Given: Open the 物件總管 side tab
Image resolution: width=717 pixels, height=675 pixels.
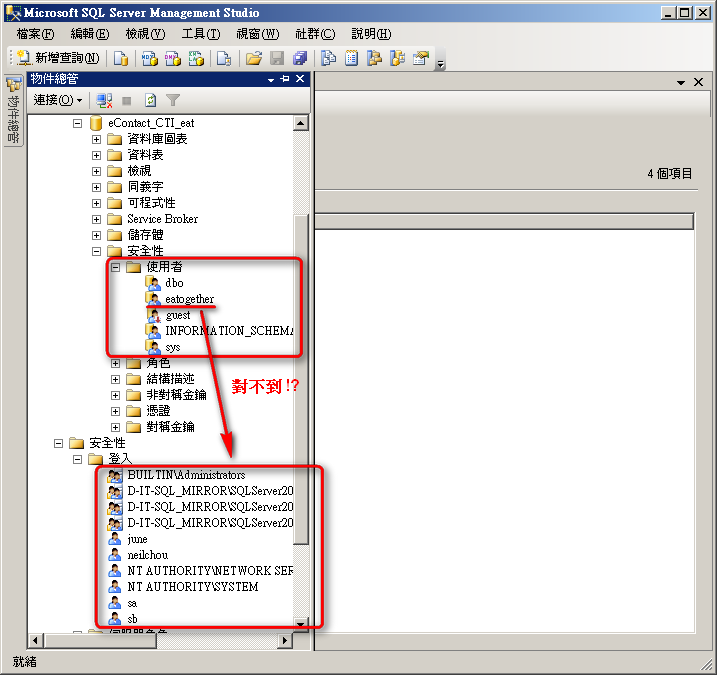Looking at the screenshot, I should click(x=14, y=110).
